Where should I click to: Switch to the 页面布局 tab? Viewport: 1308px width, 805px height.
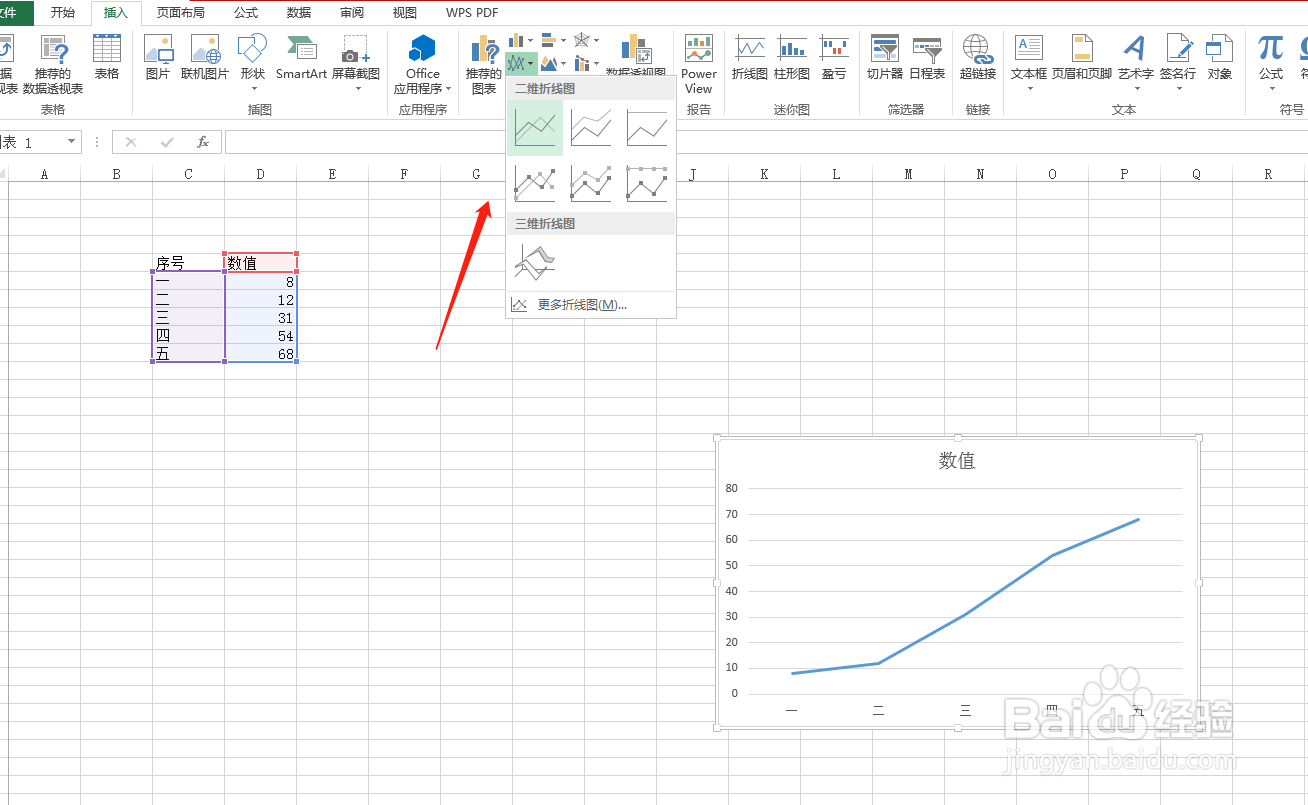pyautogui.click(x=181, y=13)
